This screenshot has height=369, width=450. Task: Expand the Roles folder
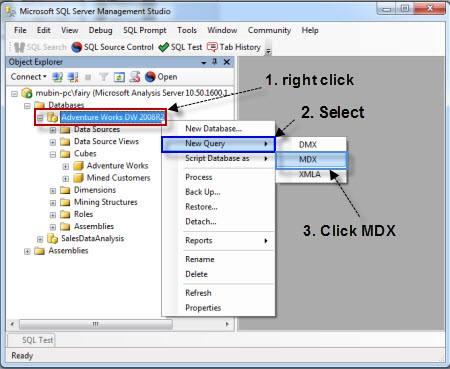click(x=53, y=215)
